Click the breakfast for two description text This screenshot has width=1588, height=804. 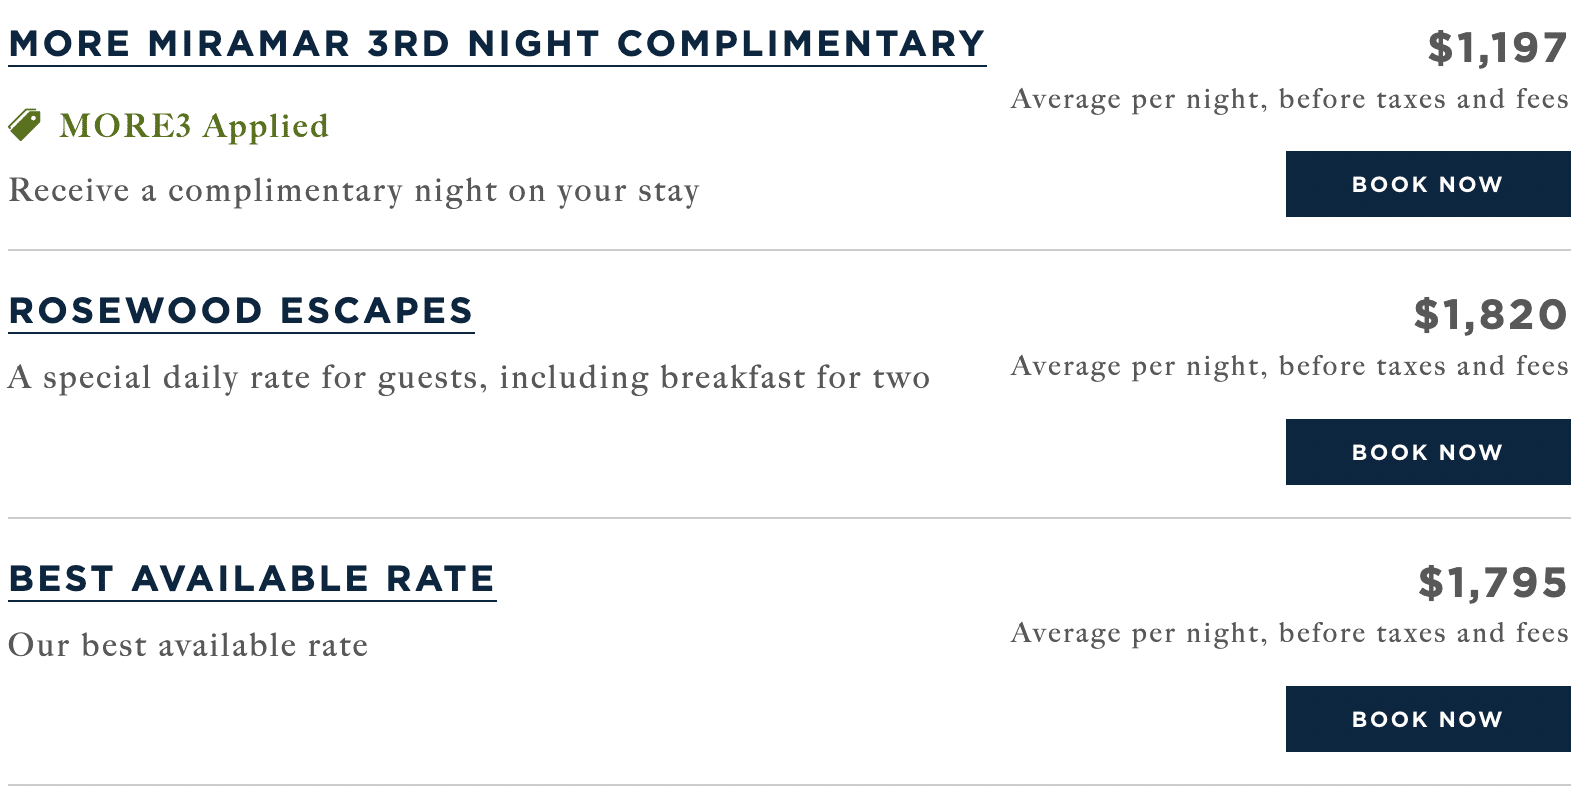pos(469,377)
